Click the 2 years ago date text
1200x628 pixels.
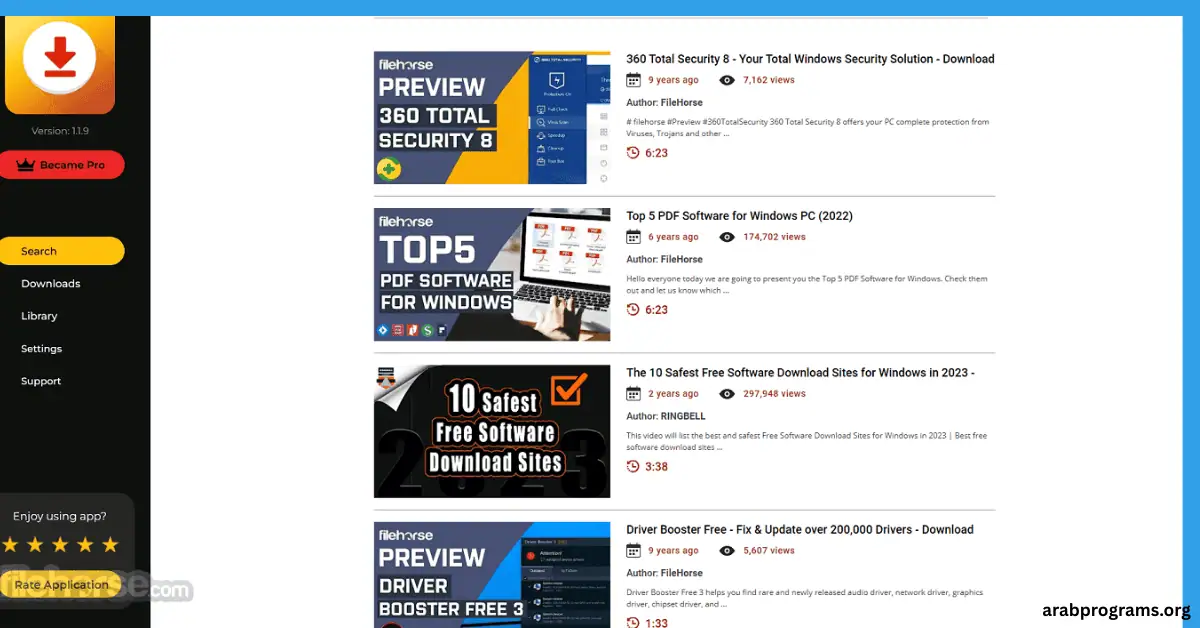[673, 394]
